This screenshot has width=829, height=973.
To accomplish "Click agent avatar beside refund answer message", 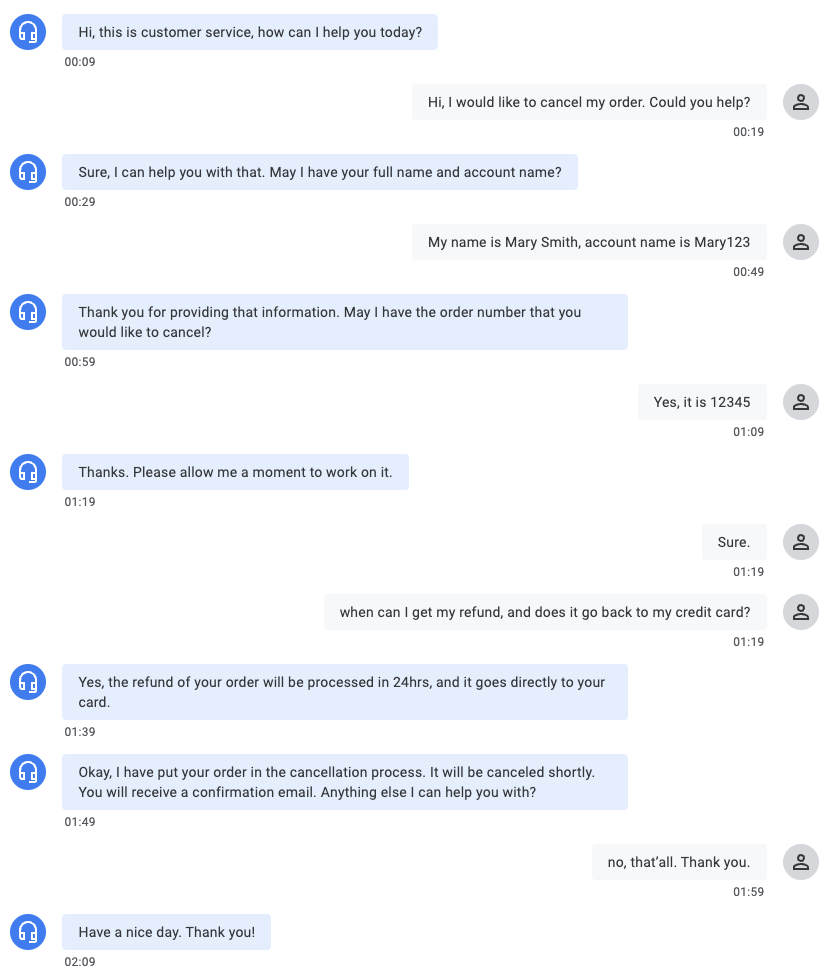I will pos(28,682).
